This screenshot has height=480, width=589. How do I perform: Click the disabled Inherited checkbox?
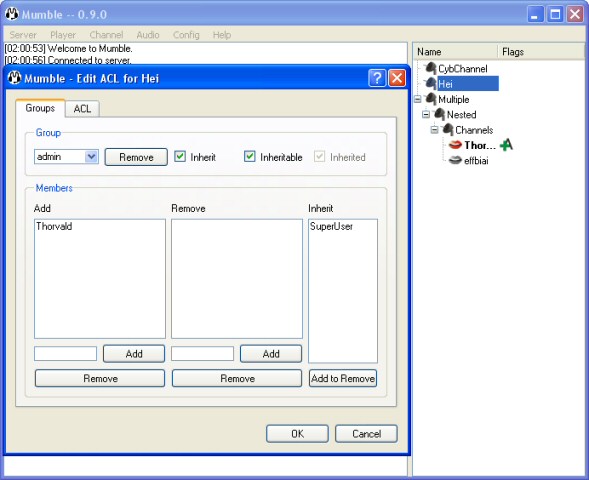pos(320,156)
